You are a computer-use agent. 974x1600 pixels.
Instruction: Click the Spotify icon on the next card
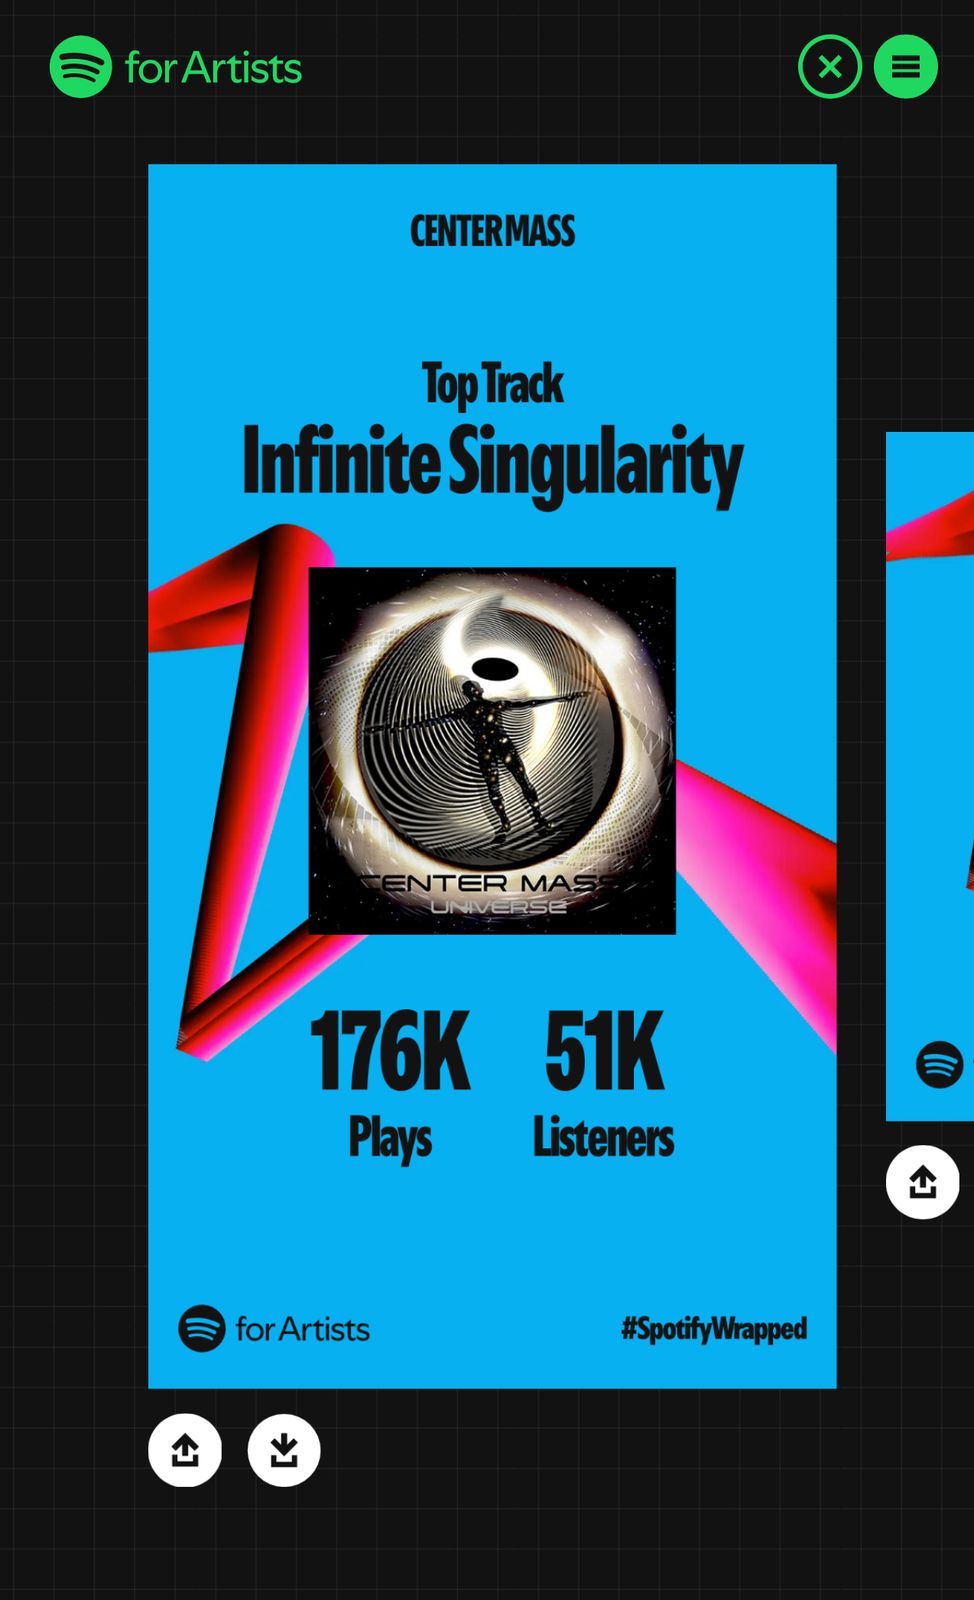coord(940,1064)
